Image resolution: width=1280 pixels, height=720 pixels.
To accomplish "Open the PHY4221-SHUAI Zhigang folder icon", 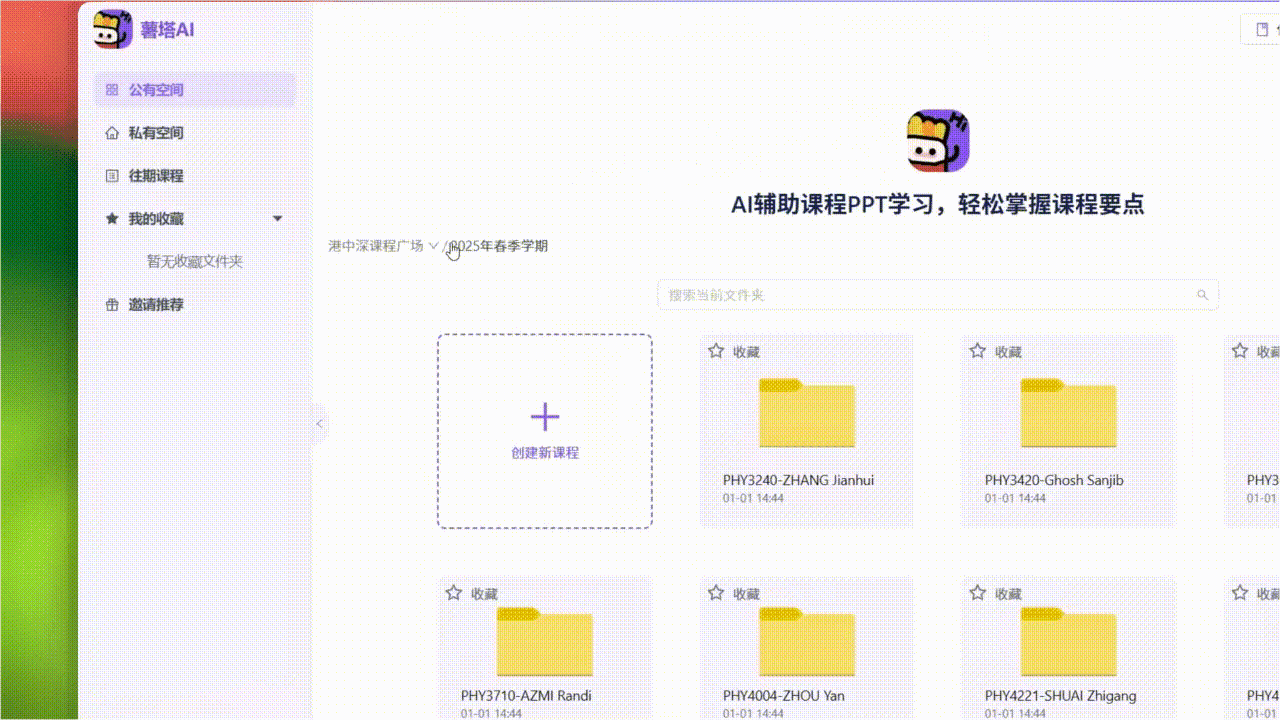I will pyautogui.click(x=1069, y=641).
